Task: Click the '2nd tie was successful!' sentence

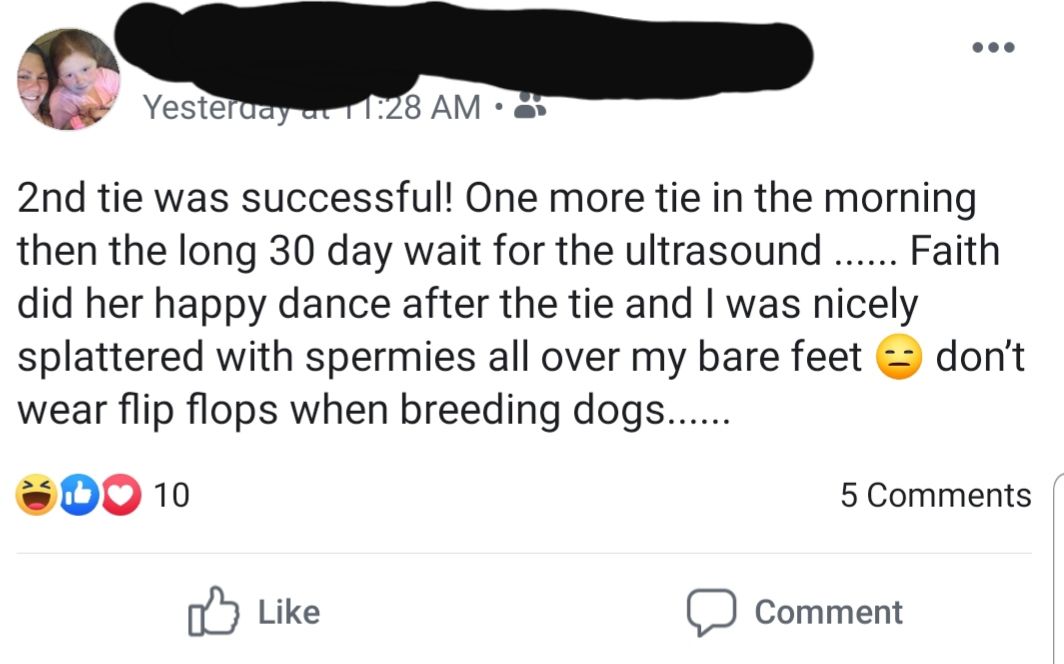Action: [238, 197]
